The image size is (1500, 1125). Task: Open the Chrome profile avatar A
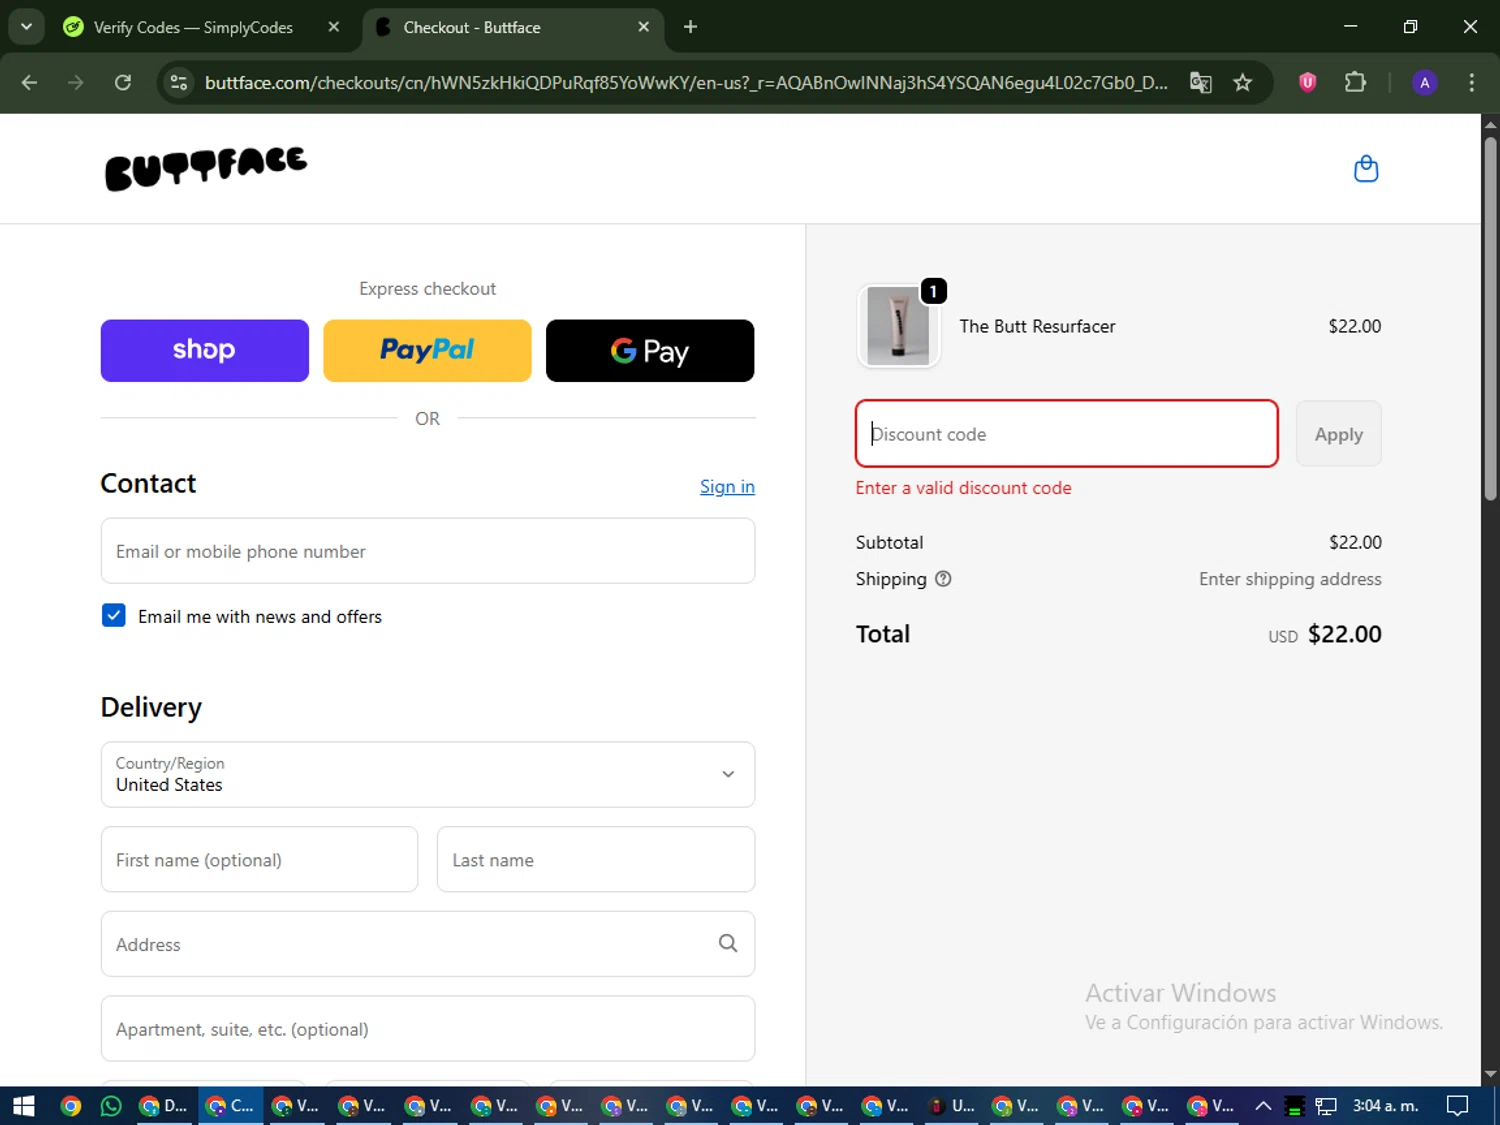click(x=1425, y=83)
